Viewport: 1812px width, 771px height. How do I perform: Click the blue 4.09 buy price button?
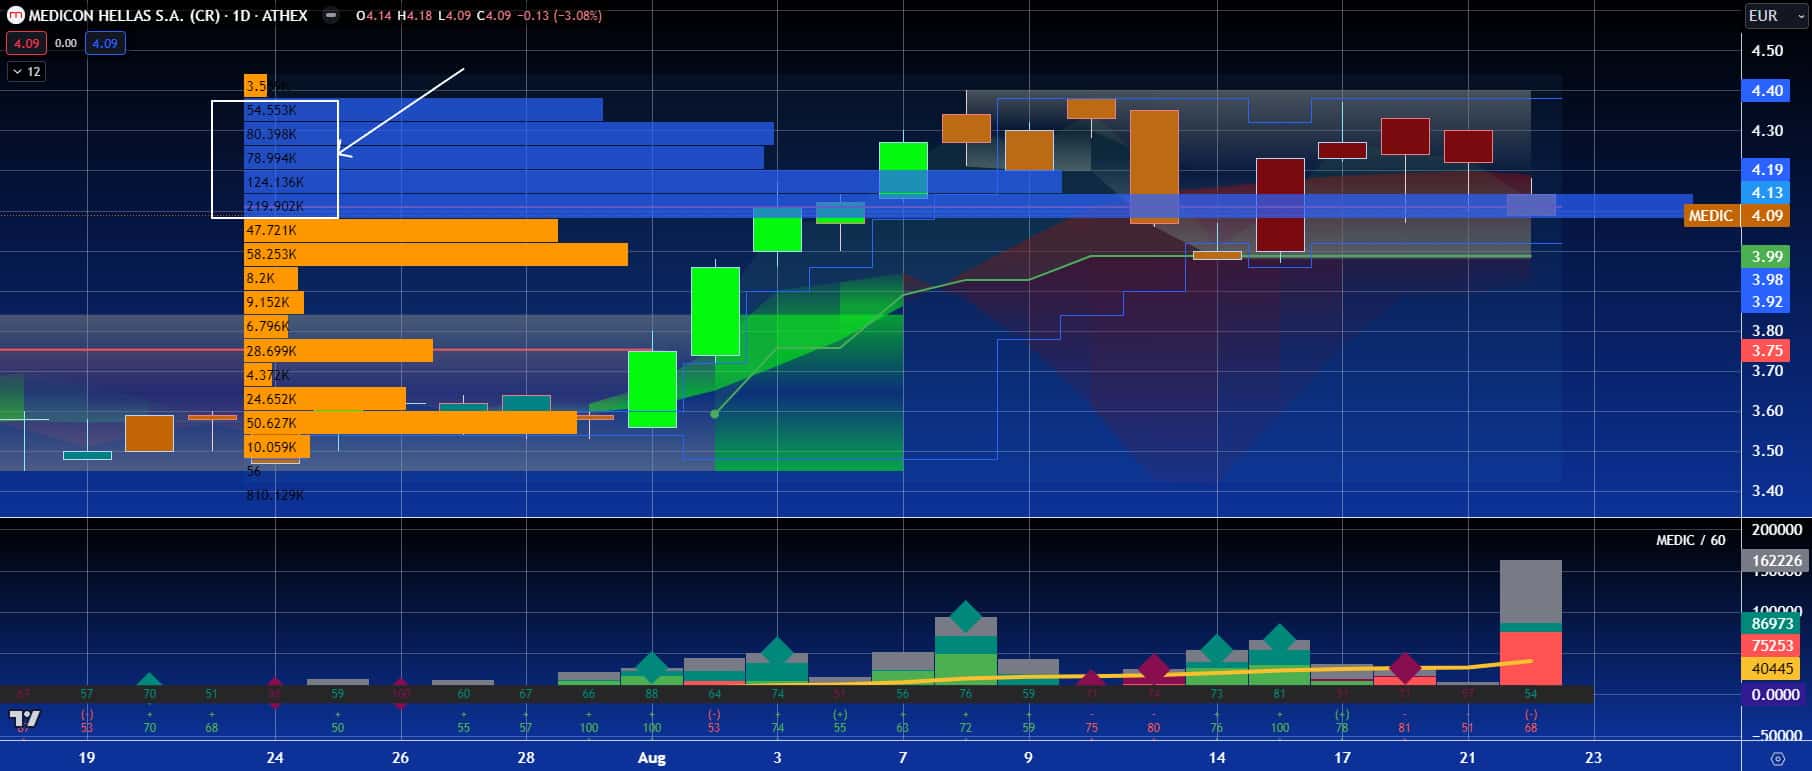tap(104, 43)
